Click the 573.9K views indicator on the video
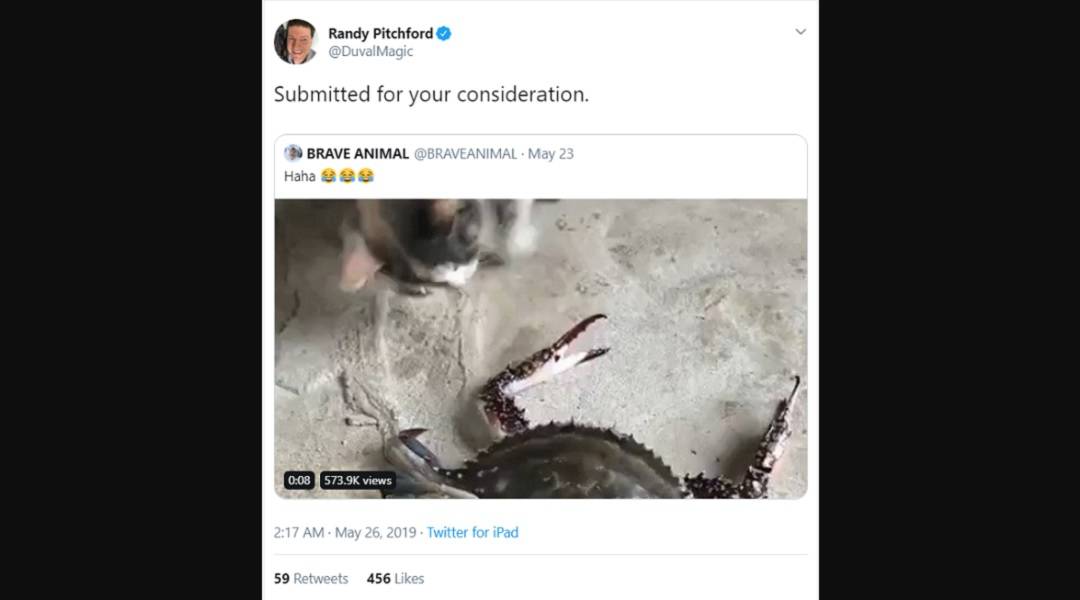This screenshot has height=600, width=1080. coord(356,480)
